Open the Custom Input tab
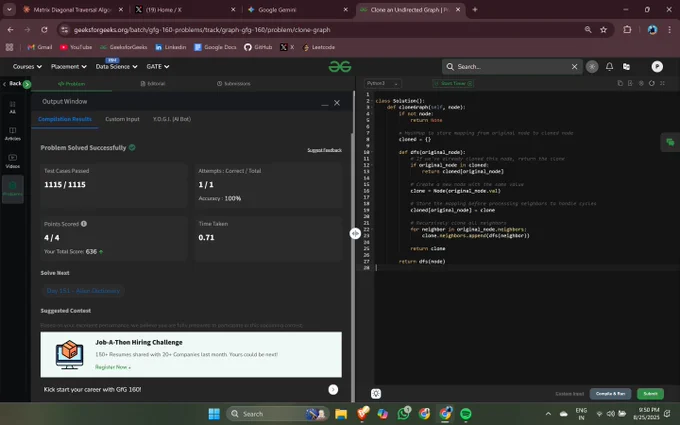Image resolution: width=680 pixels, height=425 pixels. [122, 119]
